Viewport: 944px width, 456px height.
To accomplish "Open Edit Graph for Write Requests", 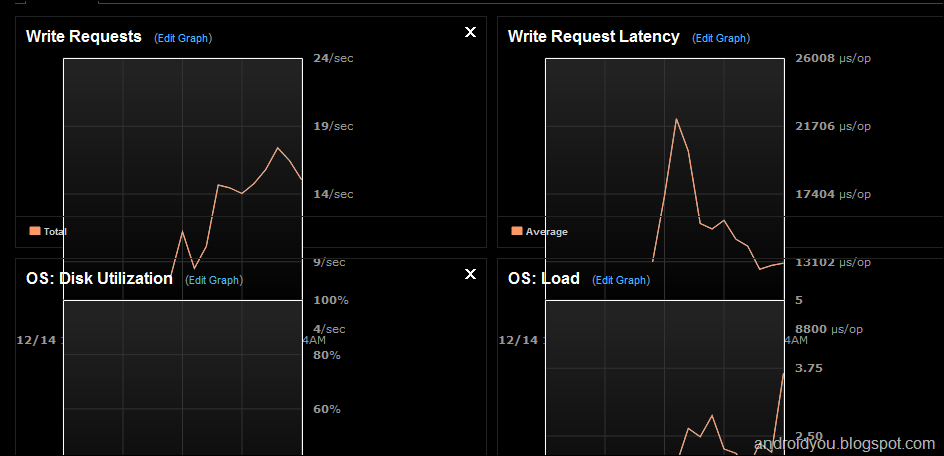I will click(183, 38).
